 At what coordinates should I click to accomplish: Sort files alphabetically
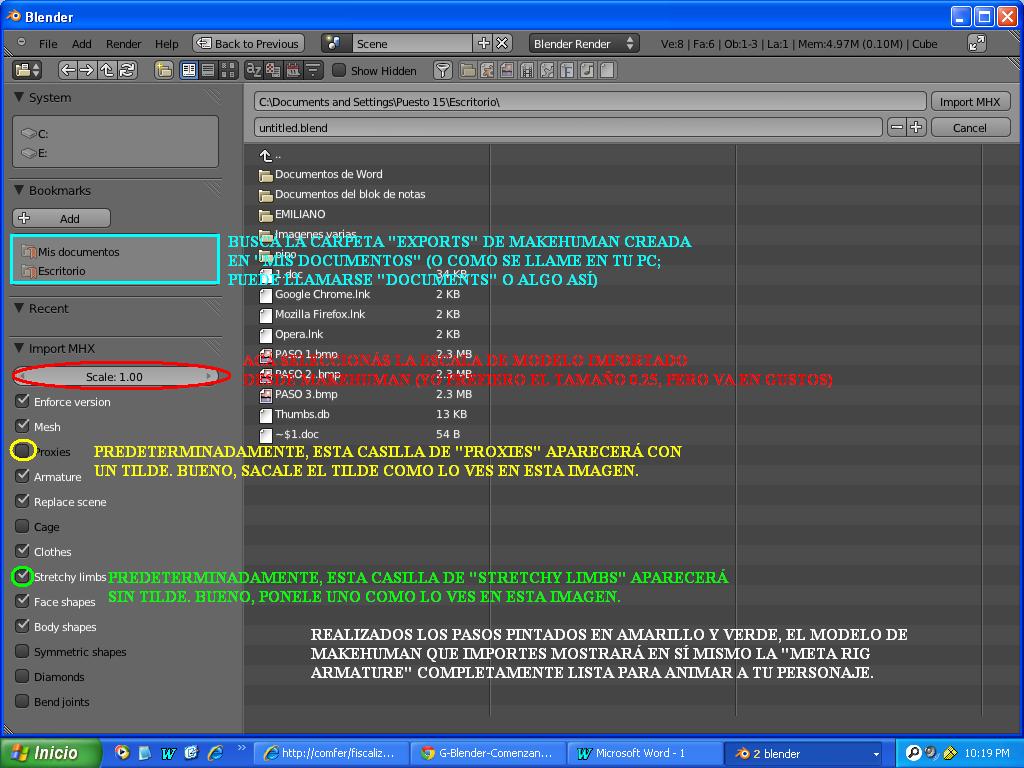pos(253,70)
